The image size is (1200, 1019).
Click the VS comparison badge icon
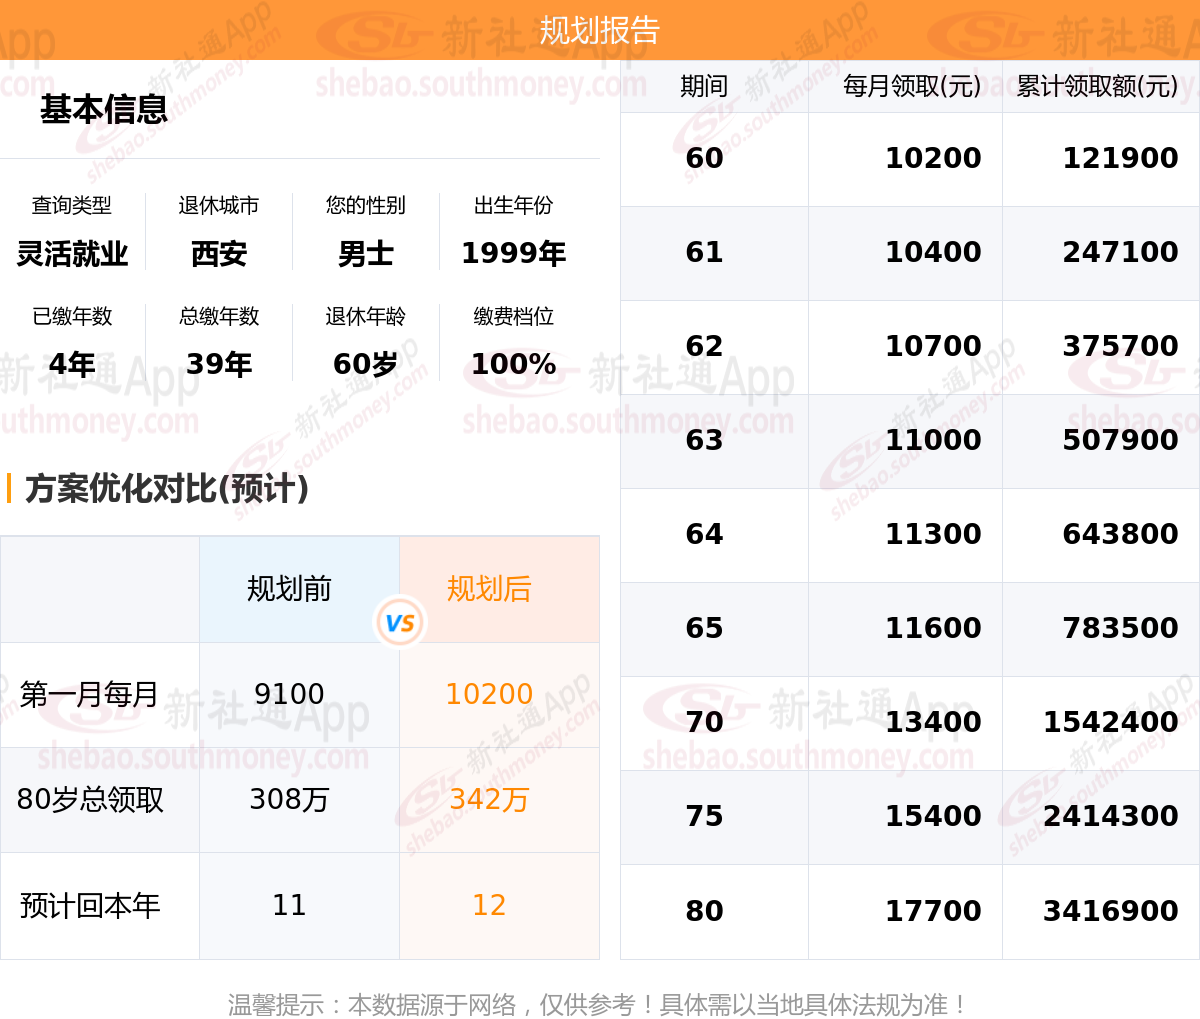(400, 622)
